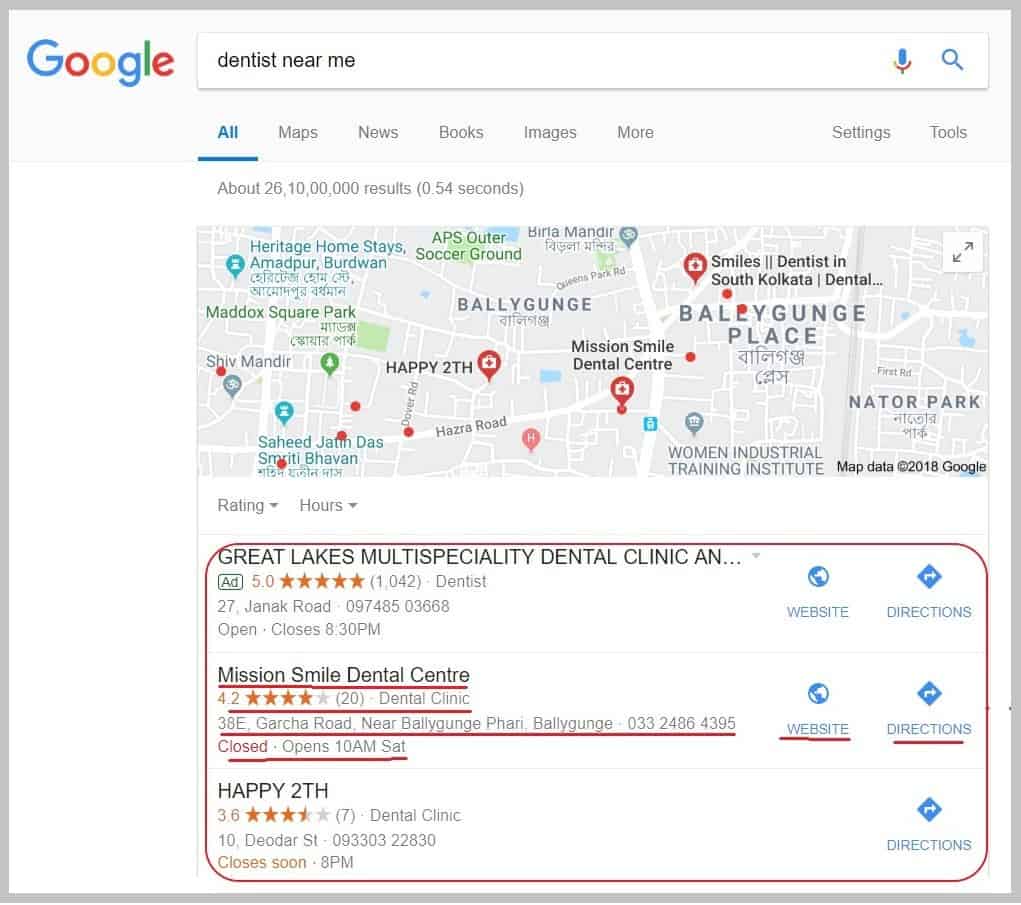Screen dimensions: 1021x905
Task: Click the magnifier search icon
Action: [952, 60]
